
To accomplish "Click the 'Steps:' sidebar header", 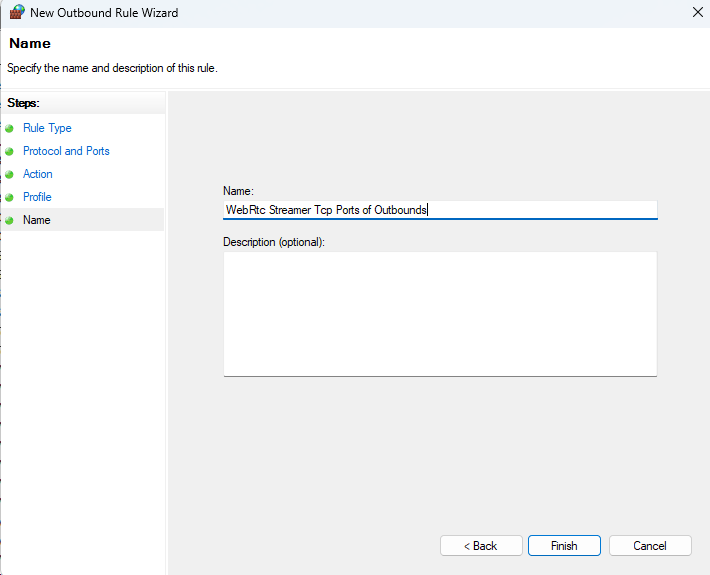I will coord(23,103).
